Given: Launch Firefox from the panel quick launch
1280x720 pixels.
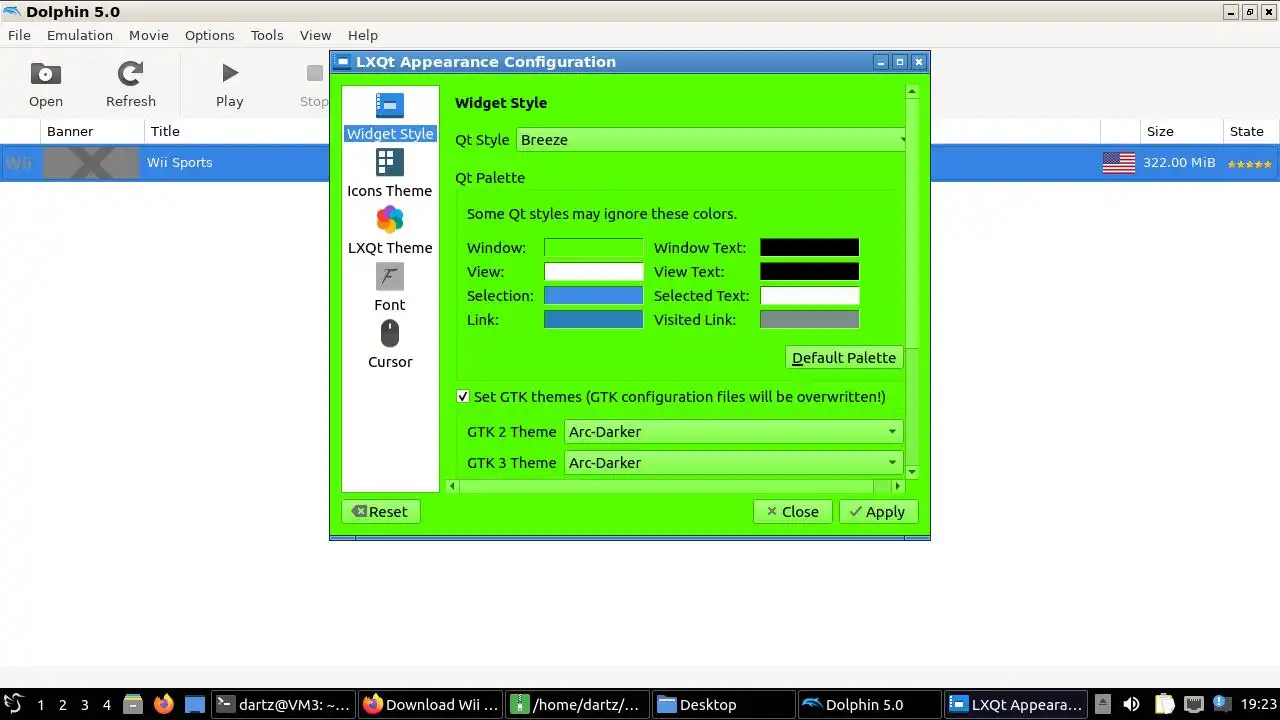Looking at the screenshot, I should (163, 704).
